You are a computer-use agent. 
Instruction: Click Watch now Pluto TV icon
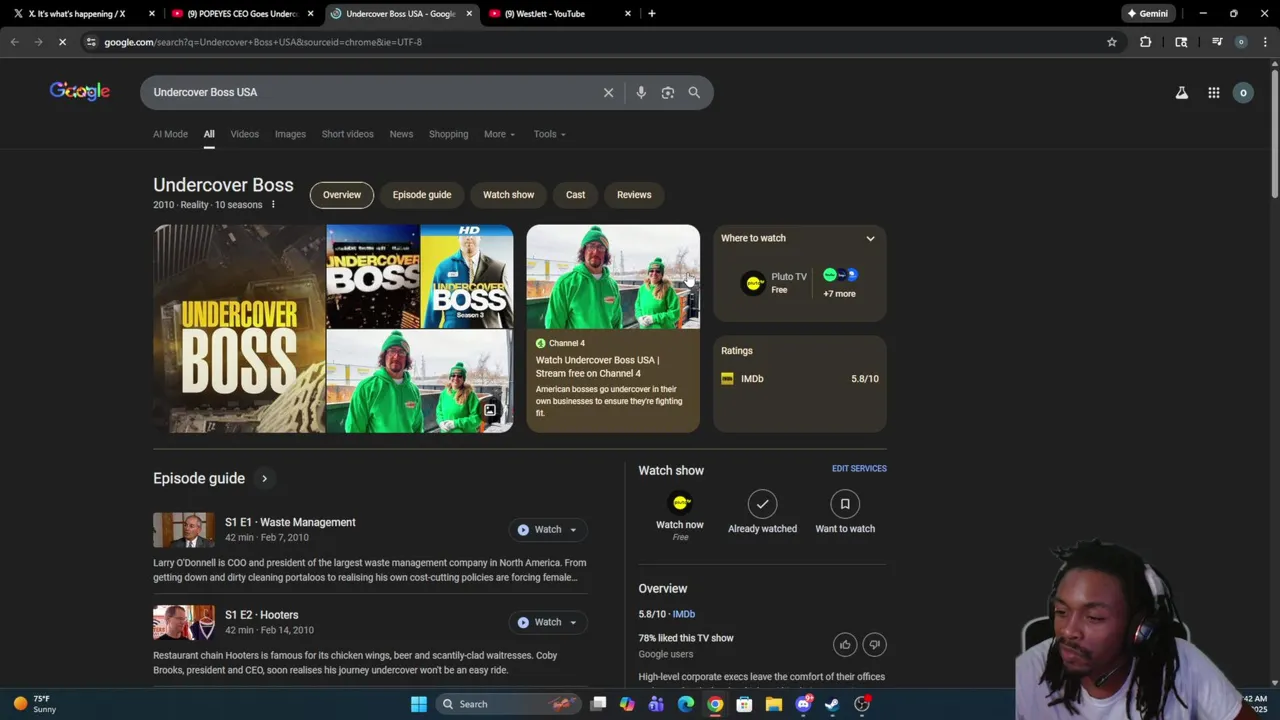(680, 503)
